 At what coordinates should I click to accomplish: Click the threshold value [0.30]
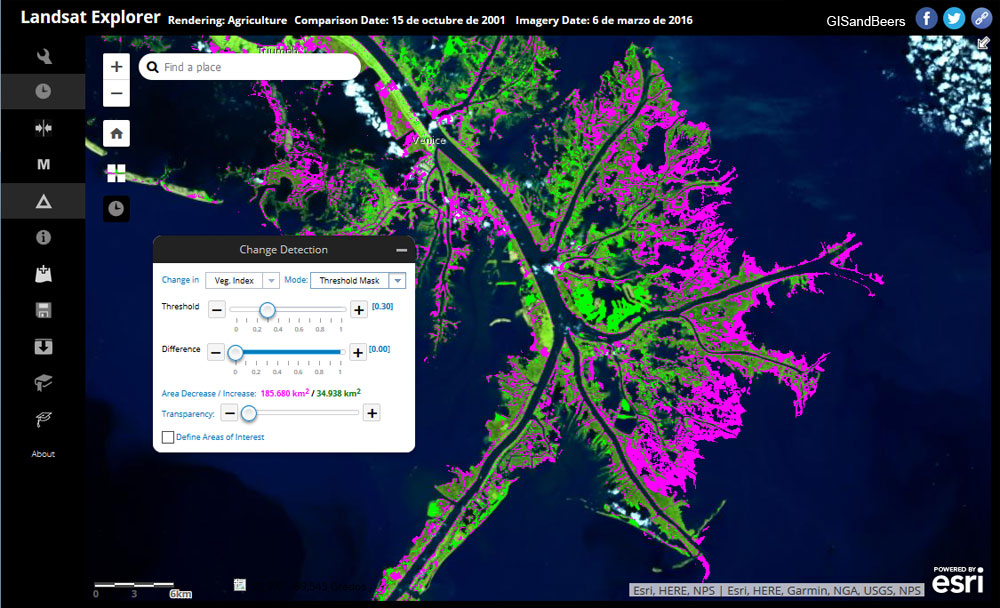tap(383, 306)
